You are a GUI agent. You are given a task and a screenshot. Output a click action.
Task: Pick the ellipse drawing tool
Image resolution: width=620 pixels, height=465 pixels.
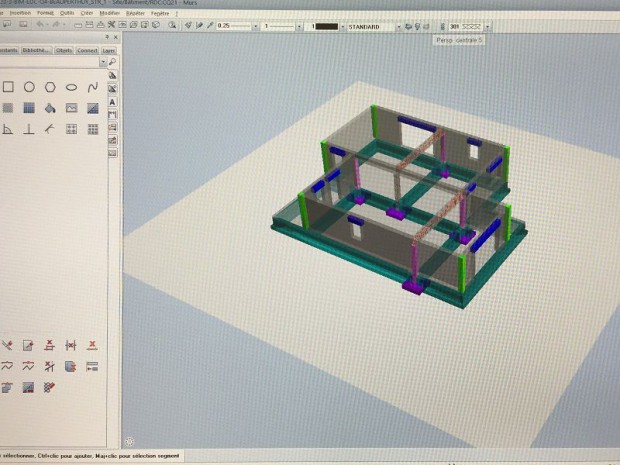coord(71,87)
